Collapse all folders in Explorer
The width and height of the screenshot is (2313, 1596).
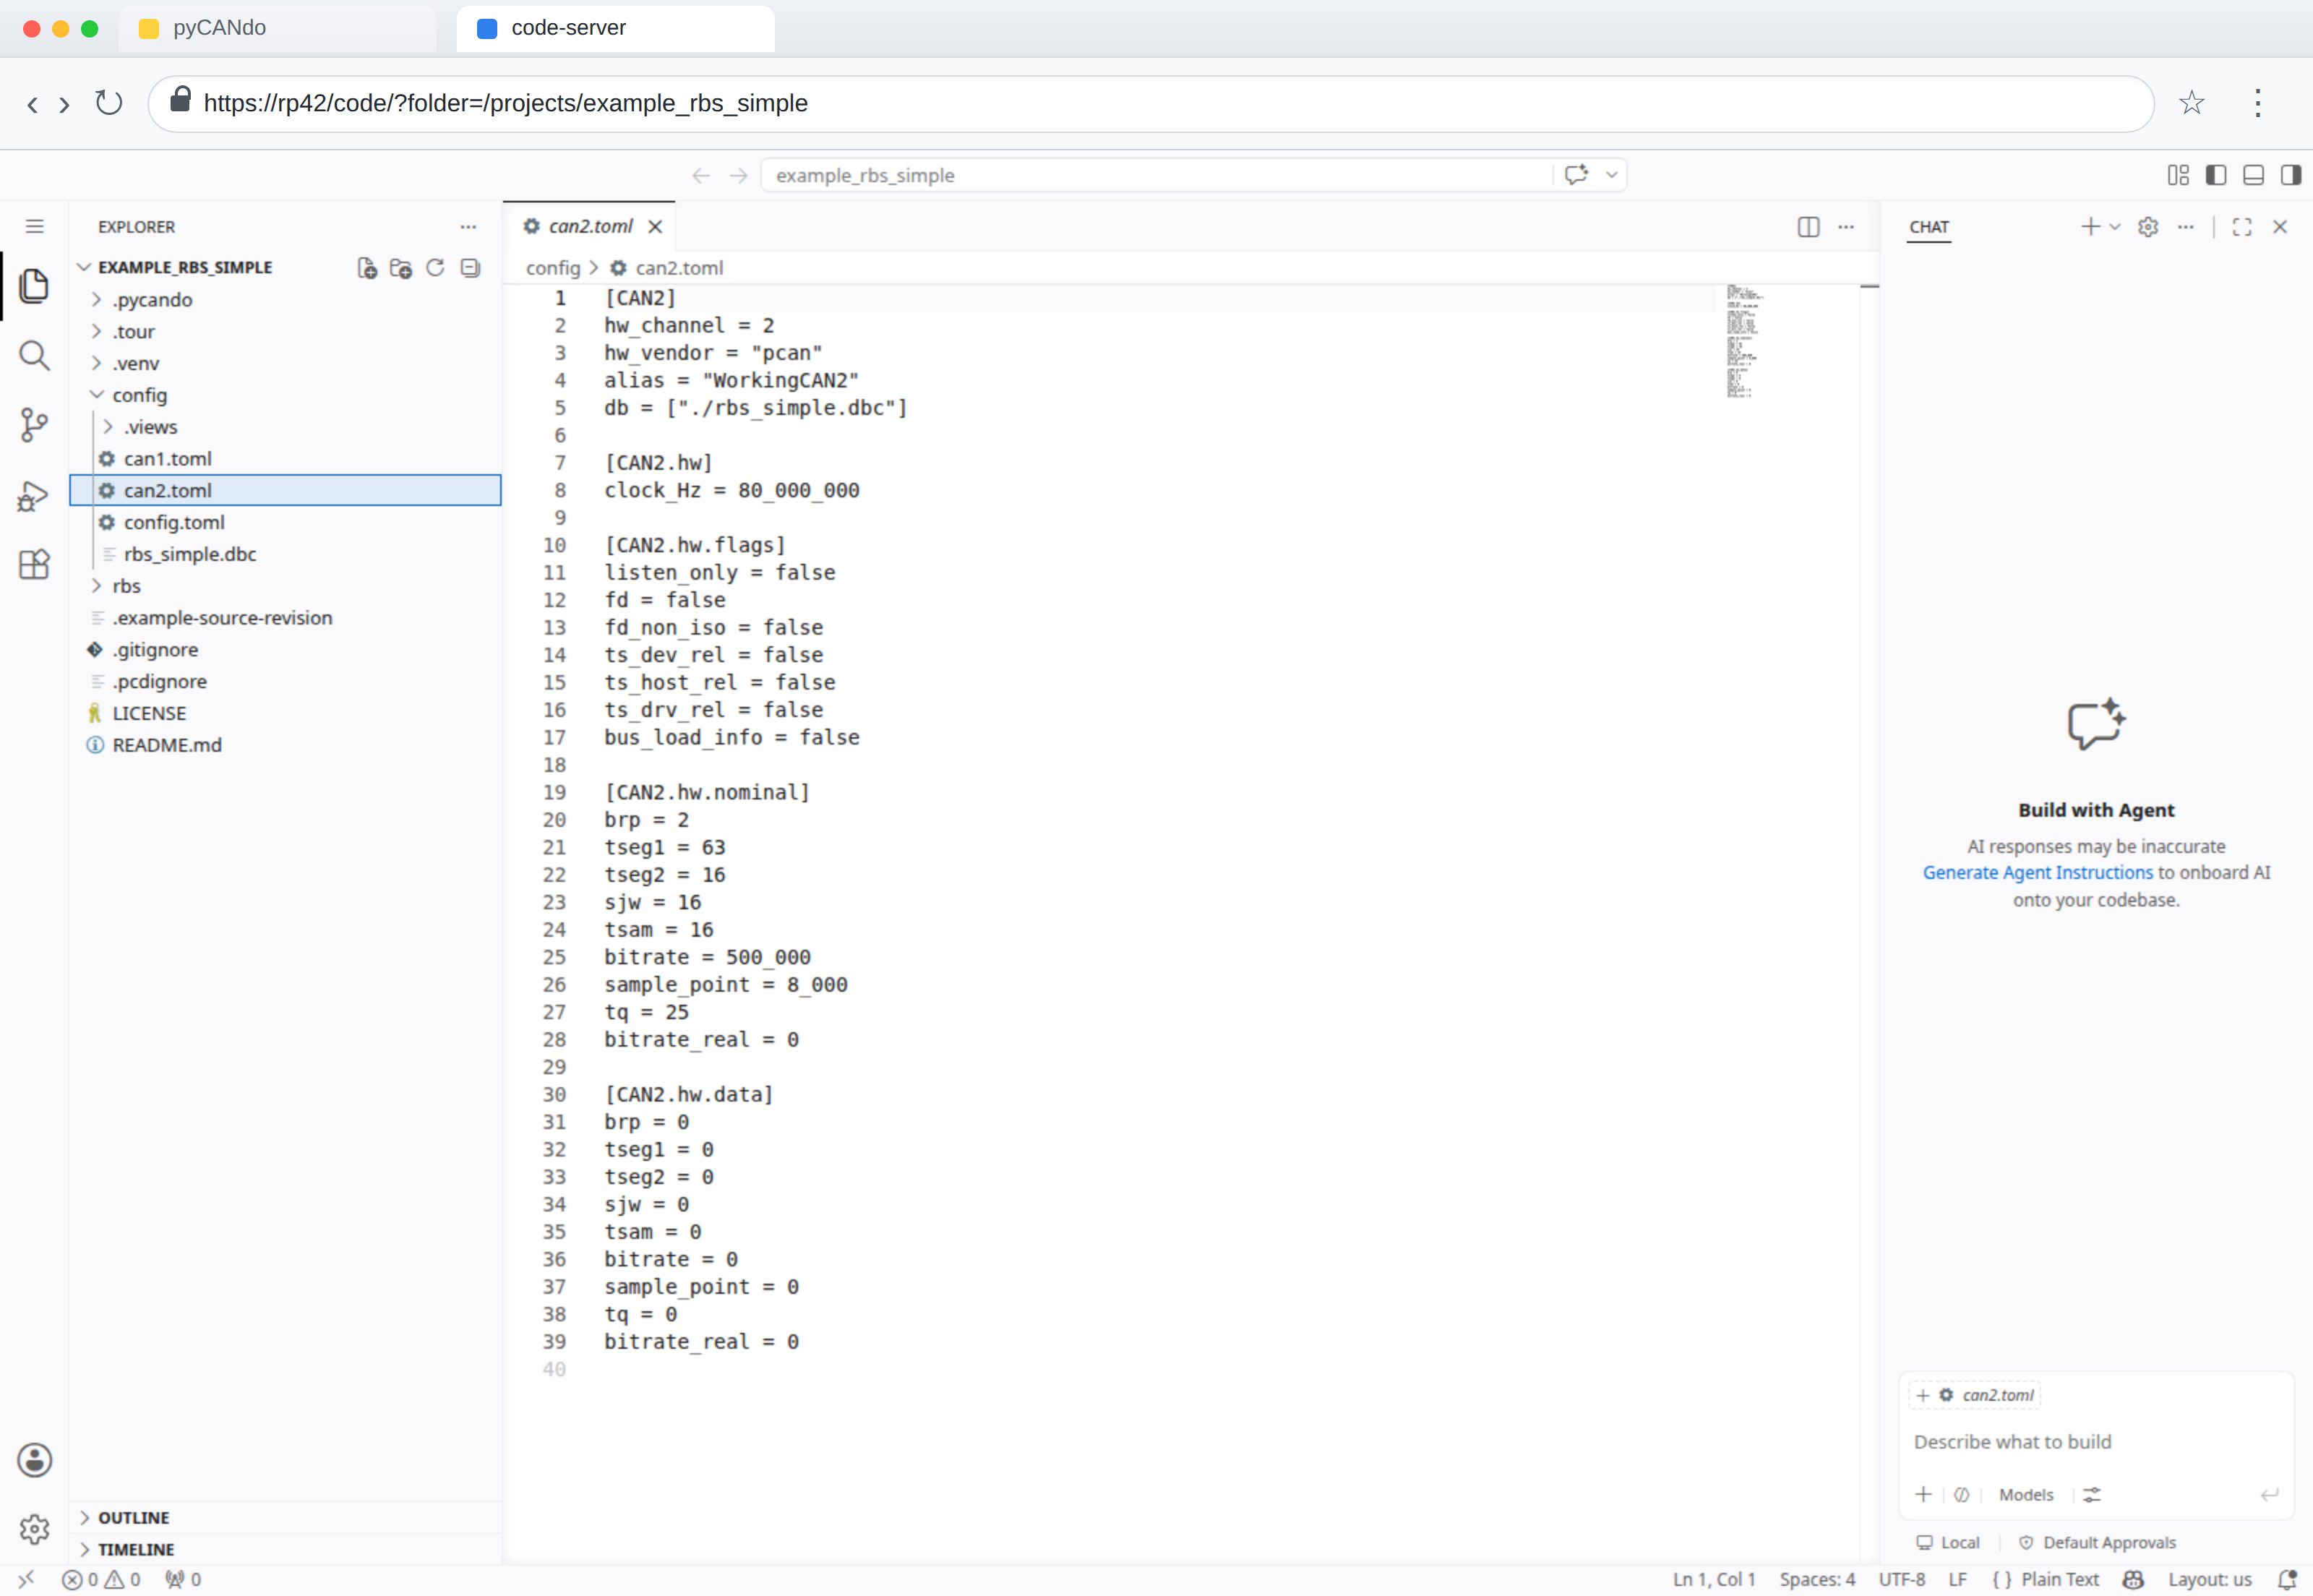(470, 268)
